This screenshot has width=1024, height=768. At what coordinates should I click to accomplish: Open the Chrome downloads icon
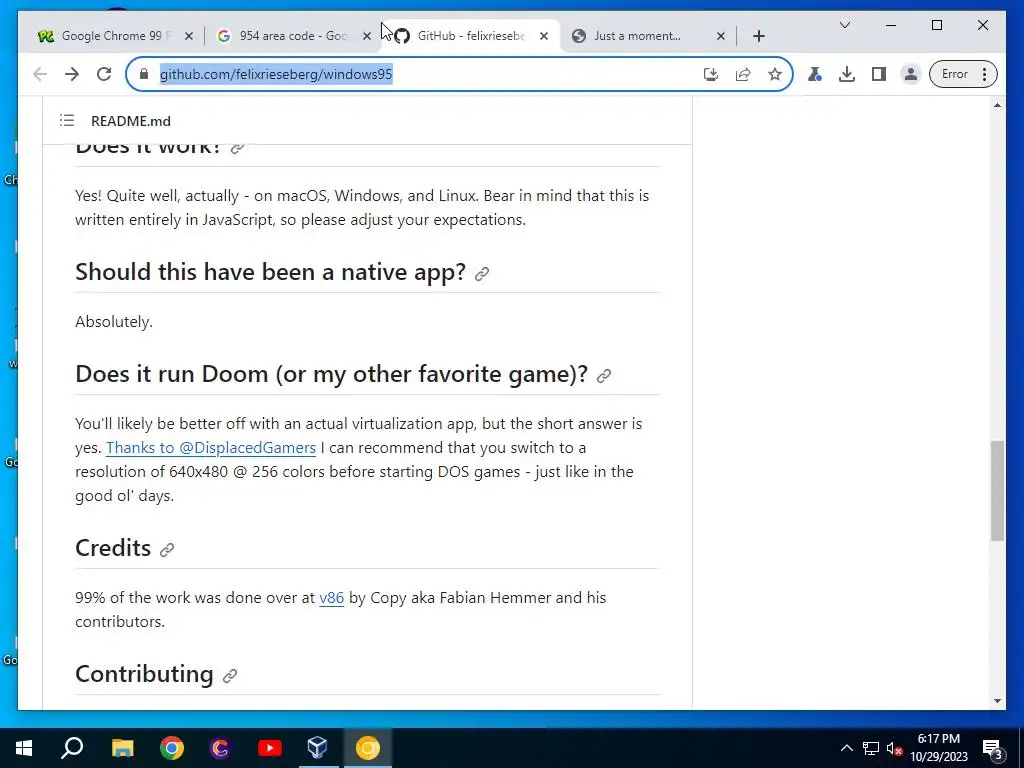tap(846, 74)
